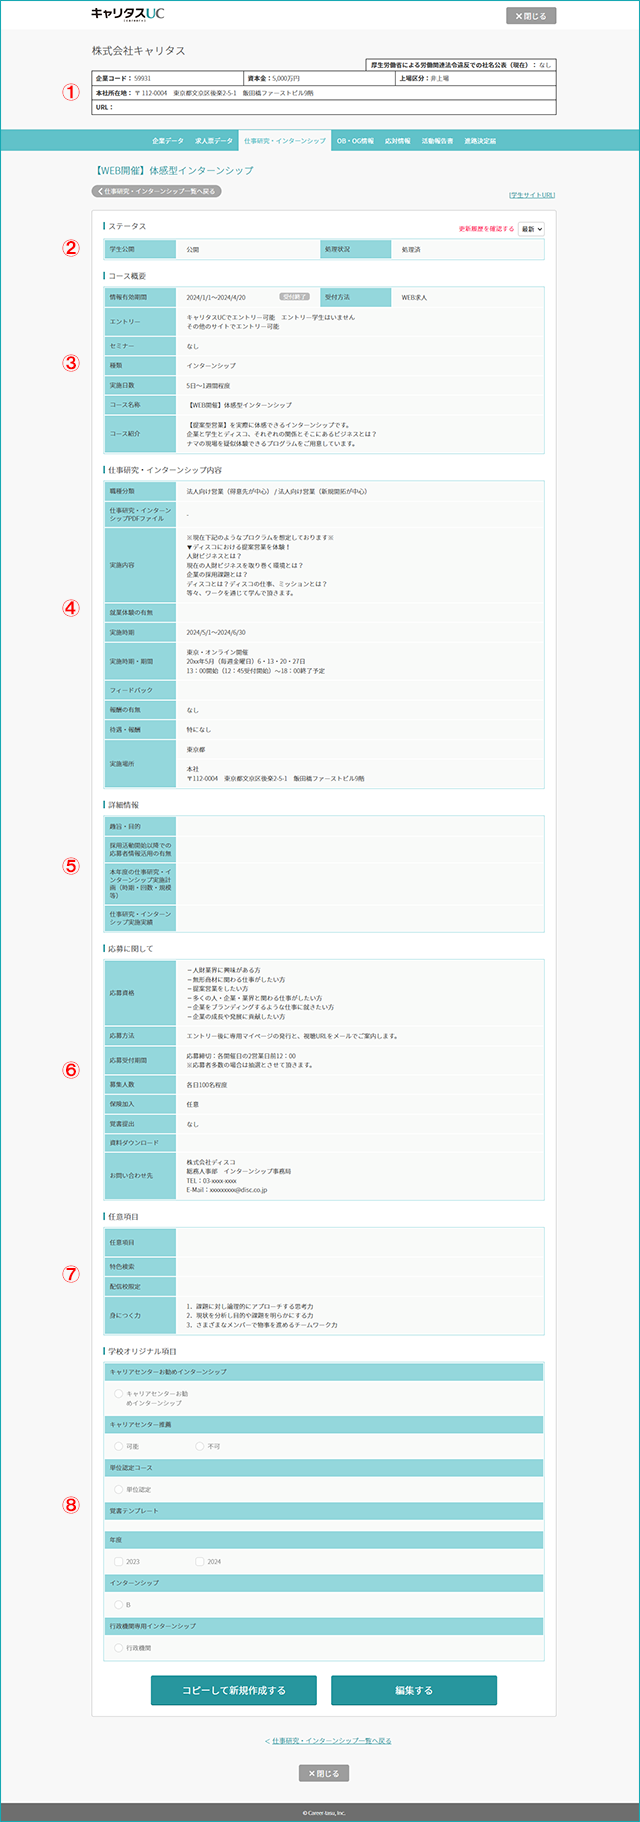Click the 処理状況 value 処理済
This screenshot has width=640, height=1822.
[x=411, y=249]
